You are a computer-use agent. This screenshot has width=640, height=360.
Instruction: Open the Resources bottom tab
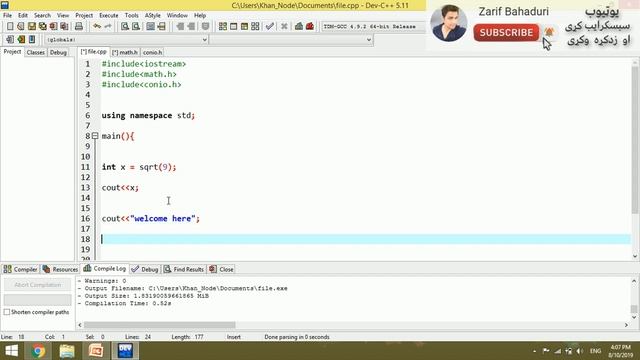(60, 269)
